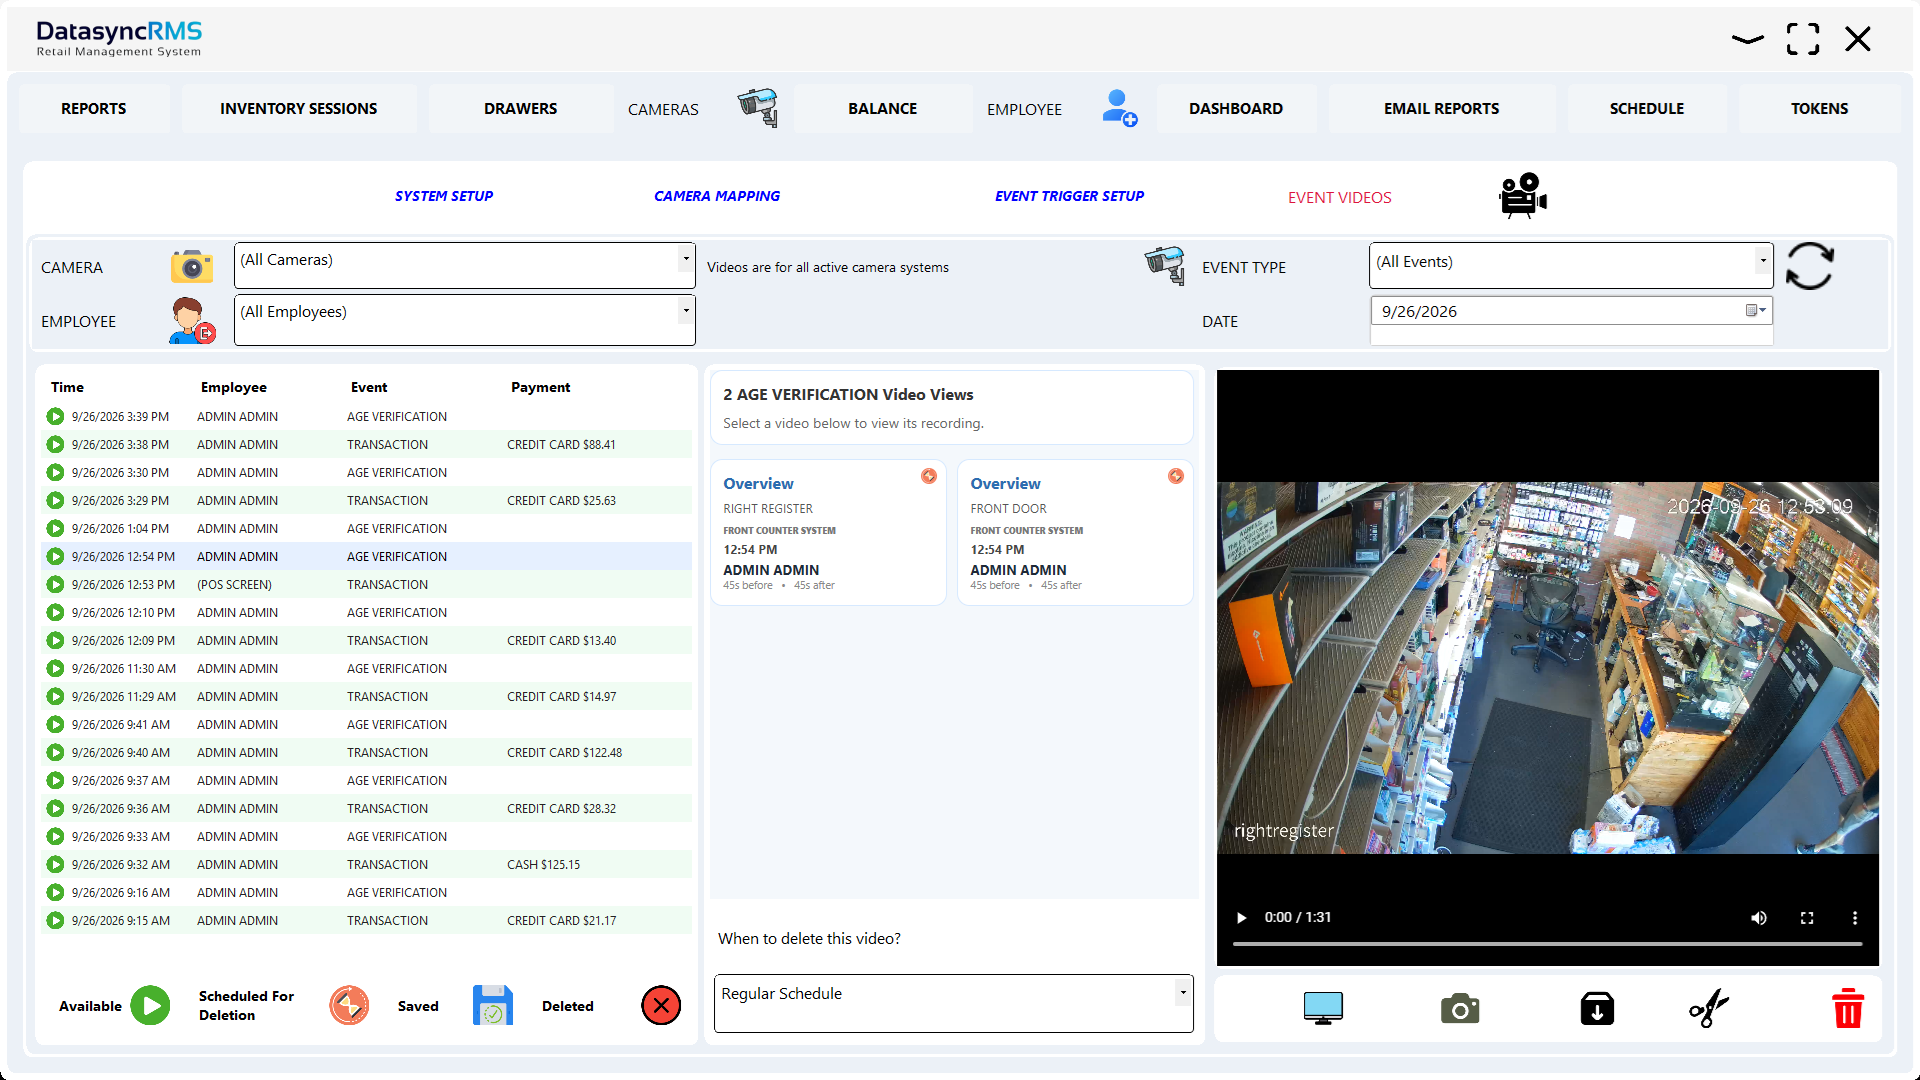Click the monitor display icon below the video
Image resolution: width=1920 pixels, height=1080 pixels.
[1323, 1008]
